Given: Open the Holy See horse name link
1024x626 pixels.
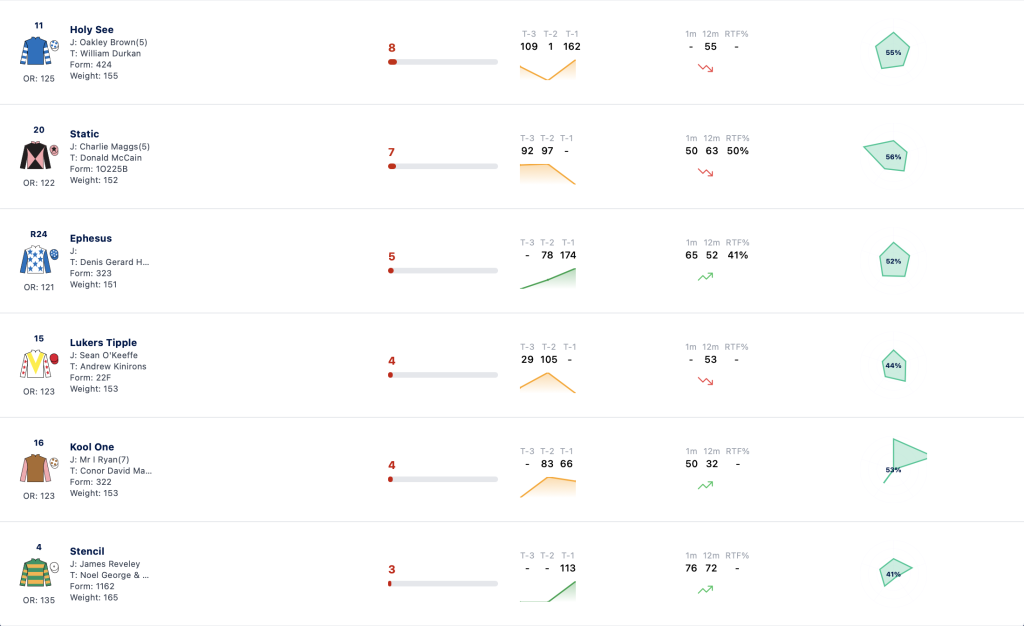Looking at the screenshot, I should pos(91,29).
